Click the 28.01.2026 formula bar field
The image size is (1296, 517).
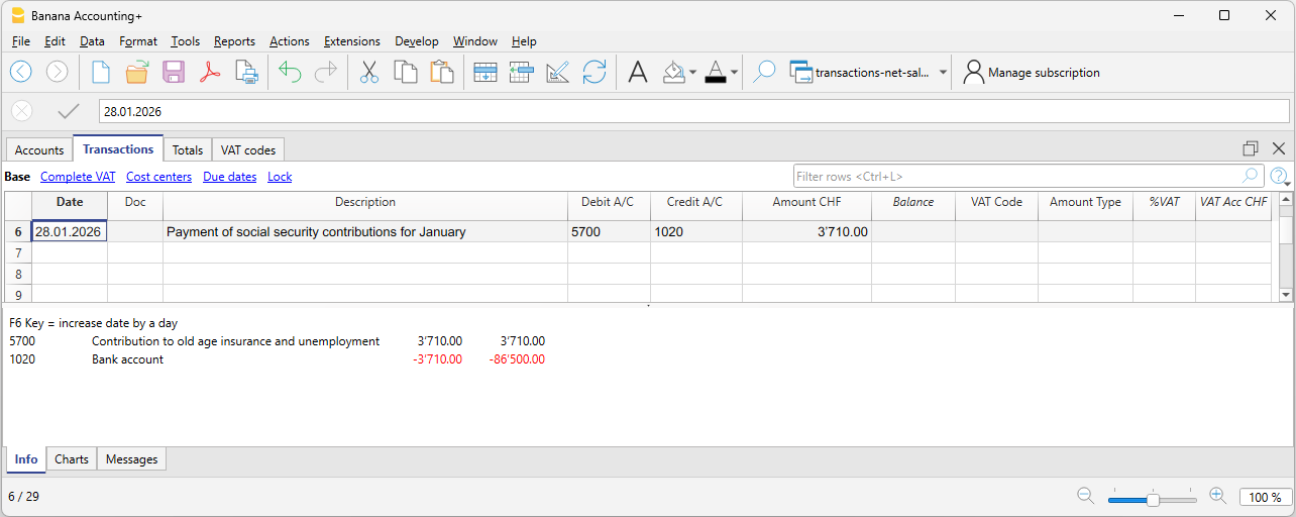pos(694,111)
